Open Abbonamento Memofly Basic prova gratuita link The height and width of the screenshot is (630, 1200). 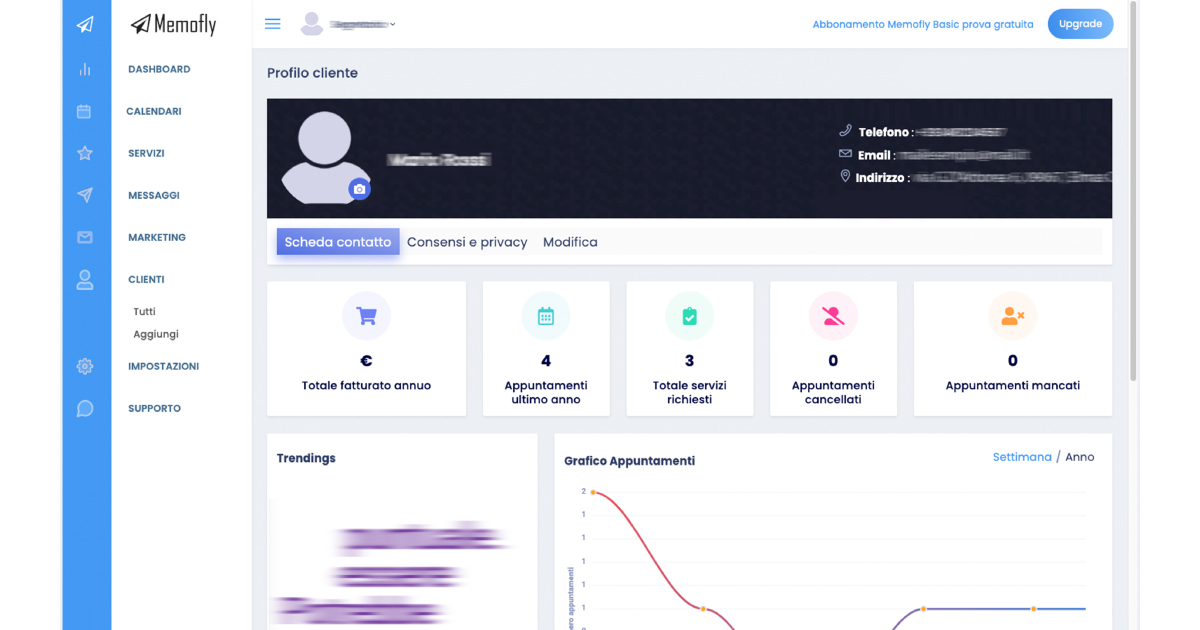coord(922,23)
